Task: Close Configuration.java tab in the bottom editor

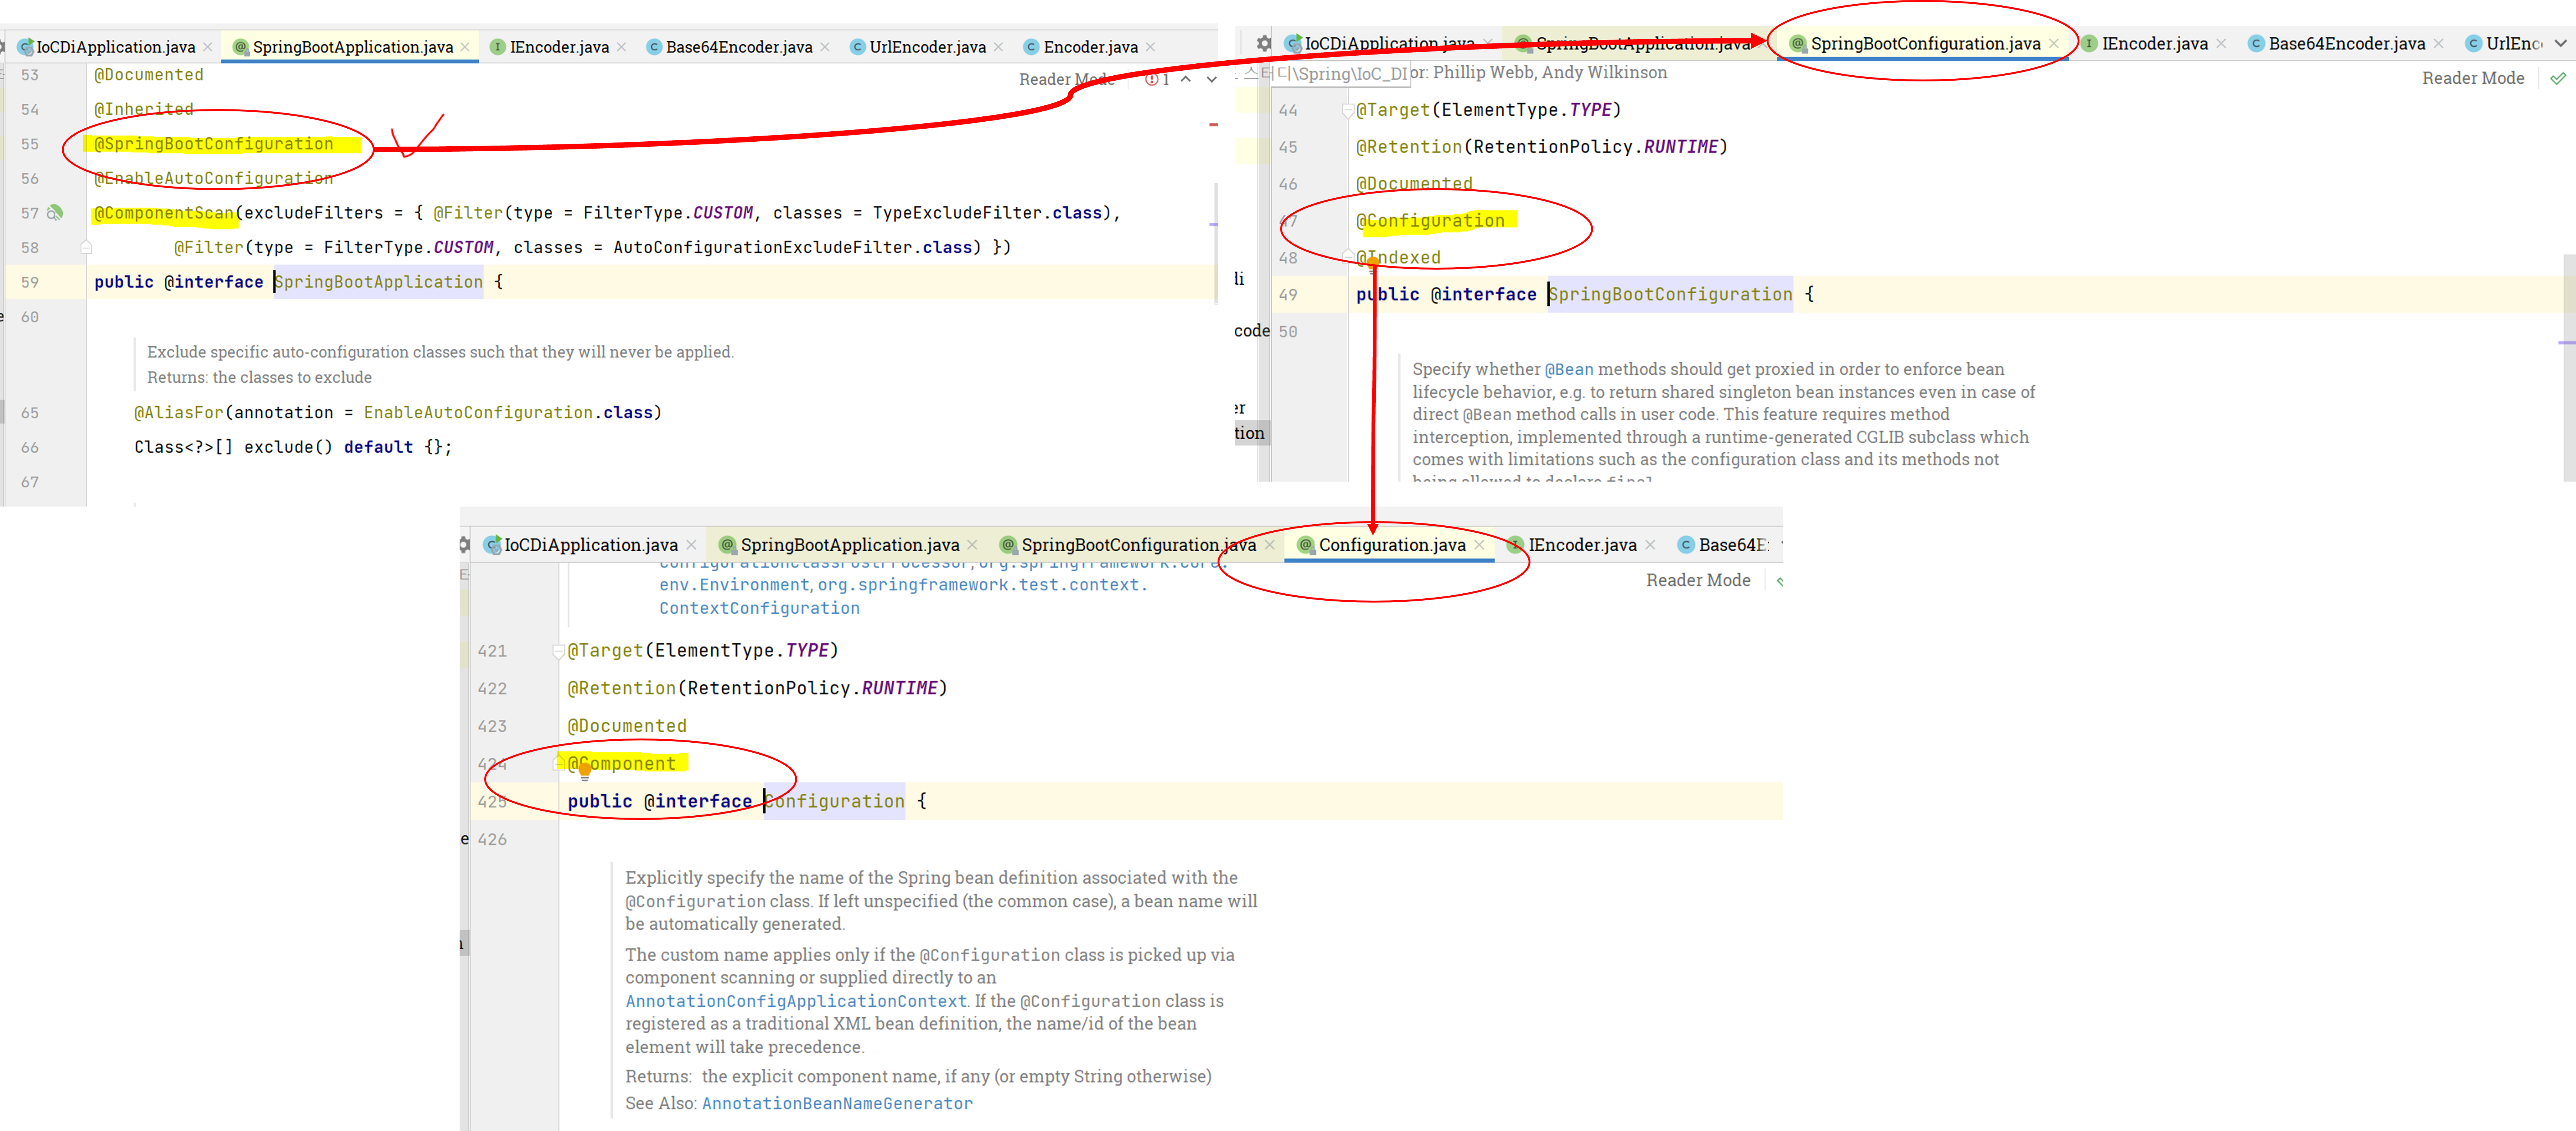Action: [1479, 545]
